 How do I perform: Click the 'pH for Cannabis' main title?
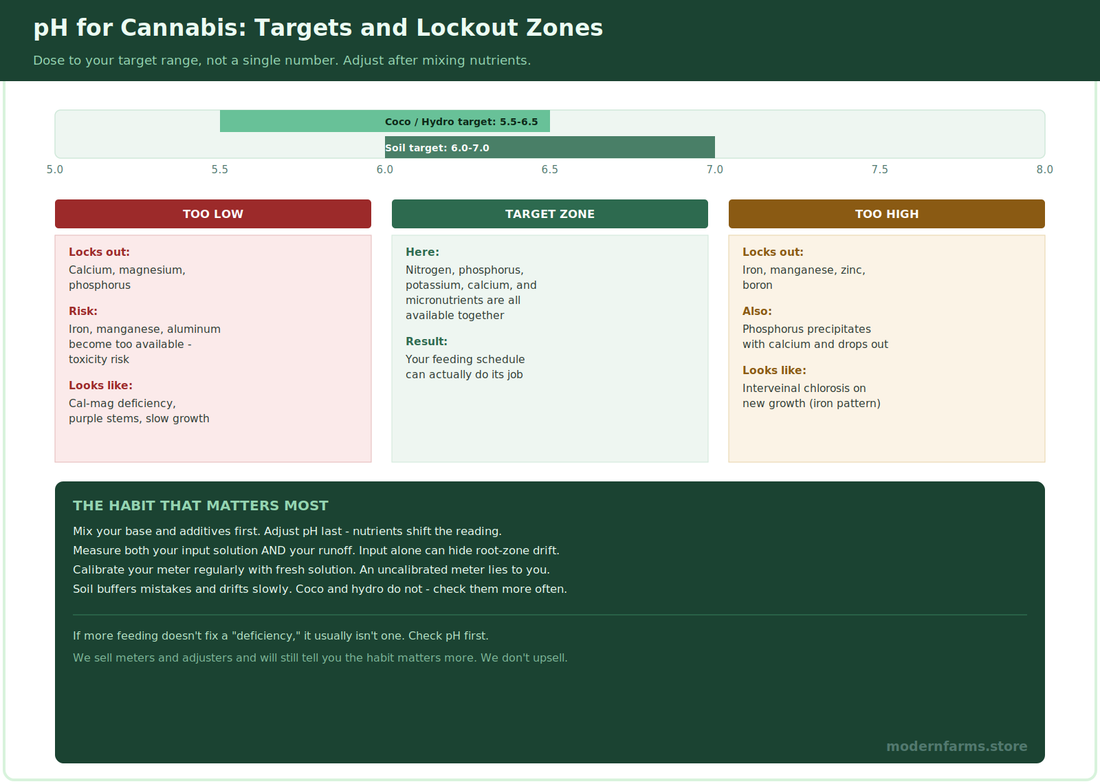coord(318,28)
